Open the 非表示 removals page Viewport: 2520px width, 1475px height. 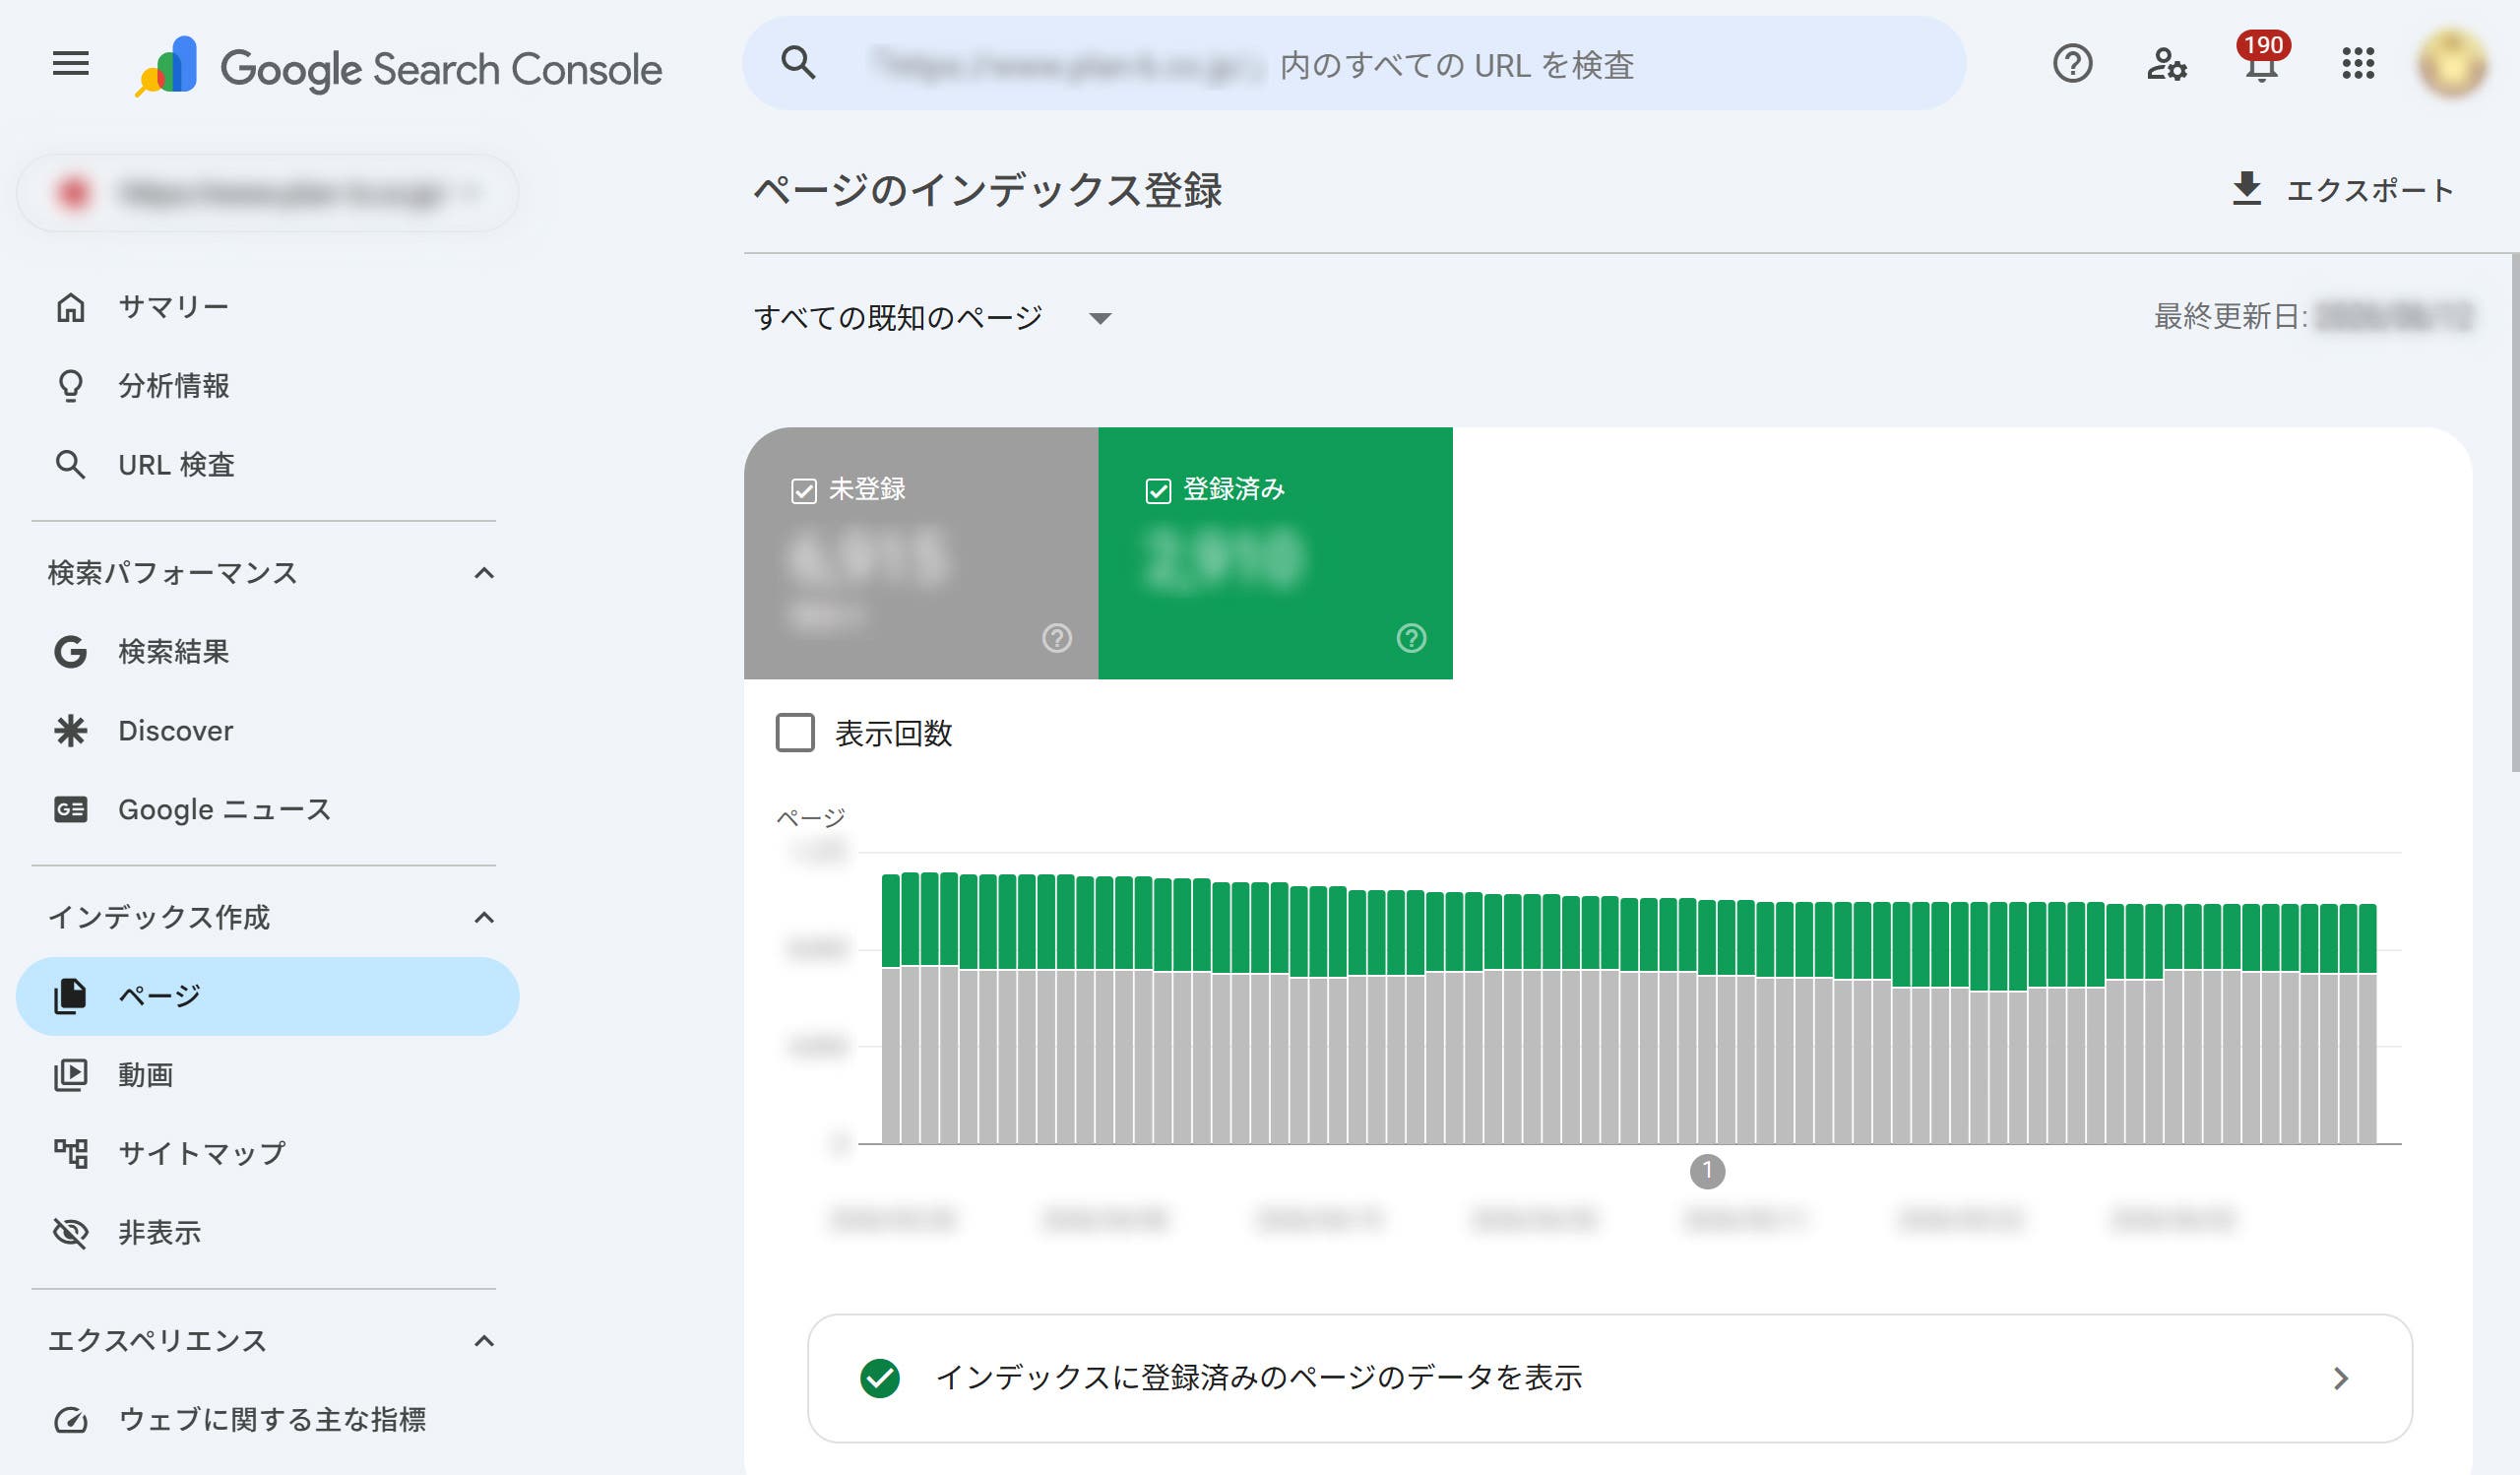268,1233
